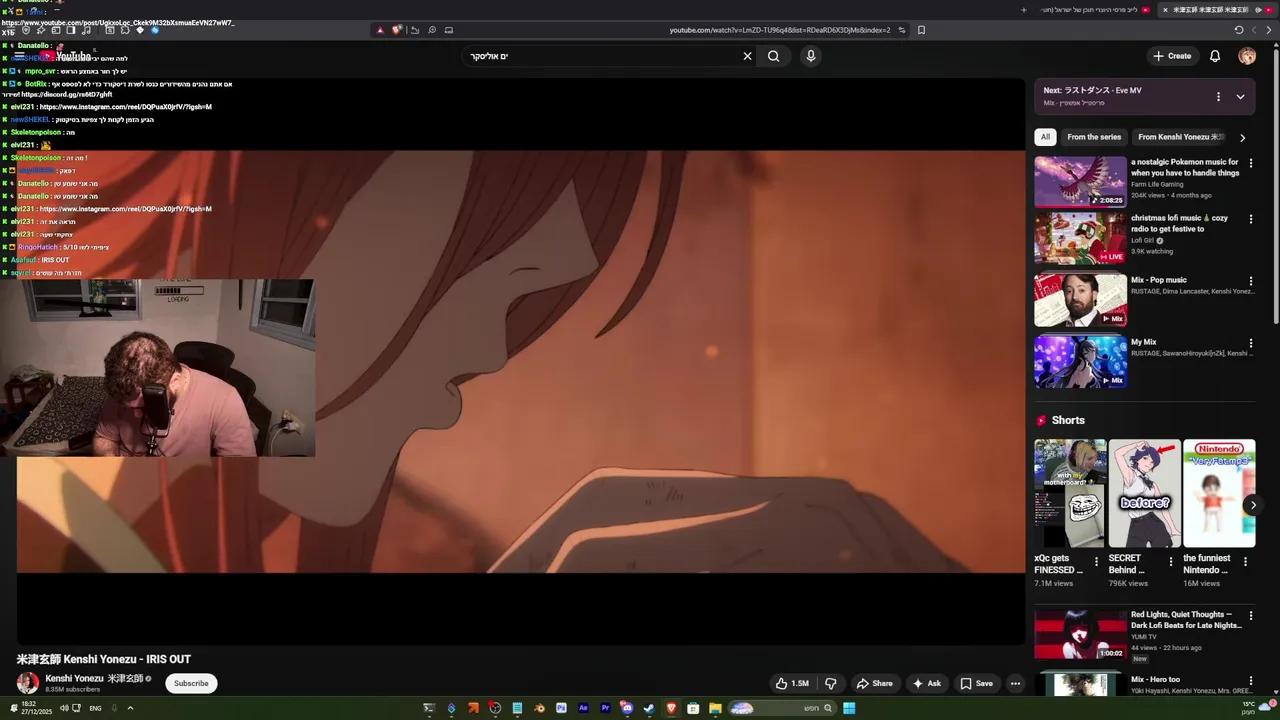This screenshot has width=1280, height=720.
Task: Open options for Red Lights, Quiet Thoughts
Action: tap(1250, 616)
